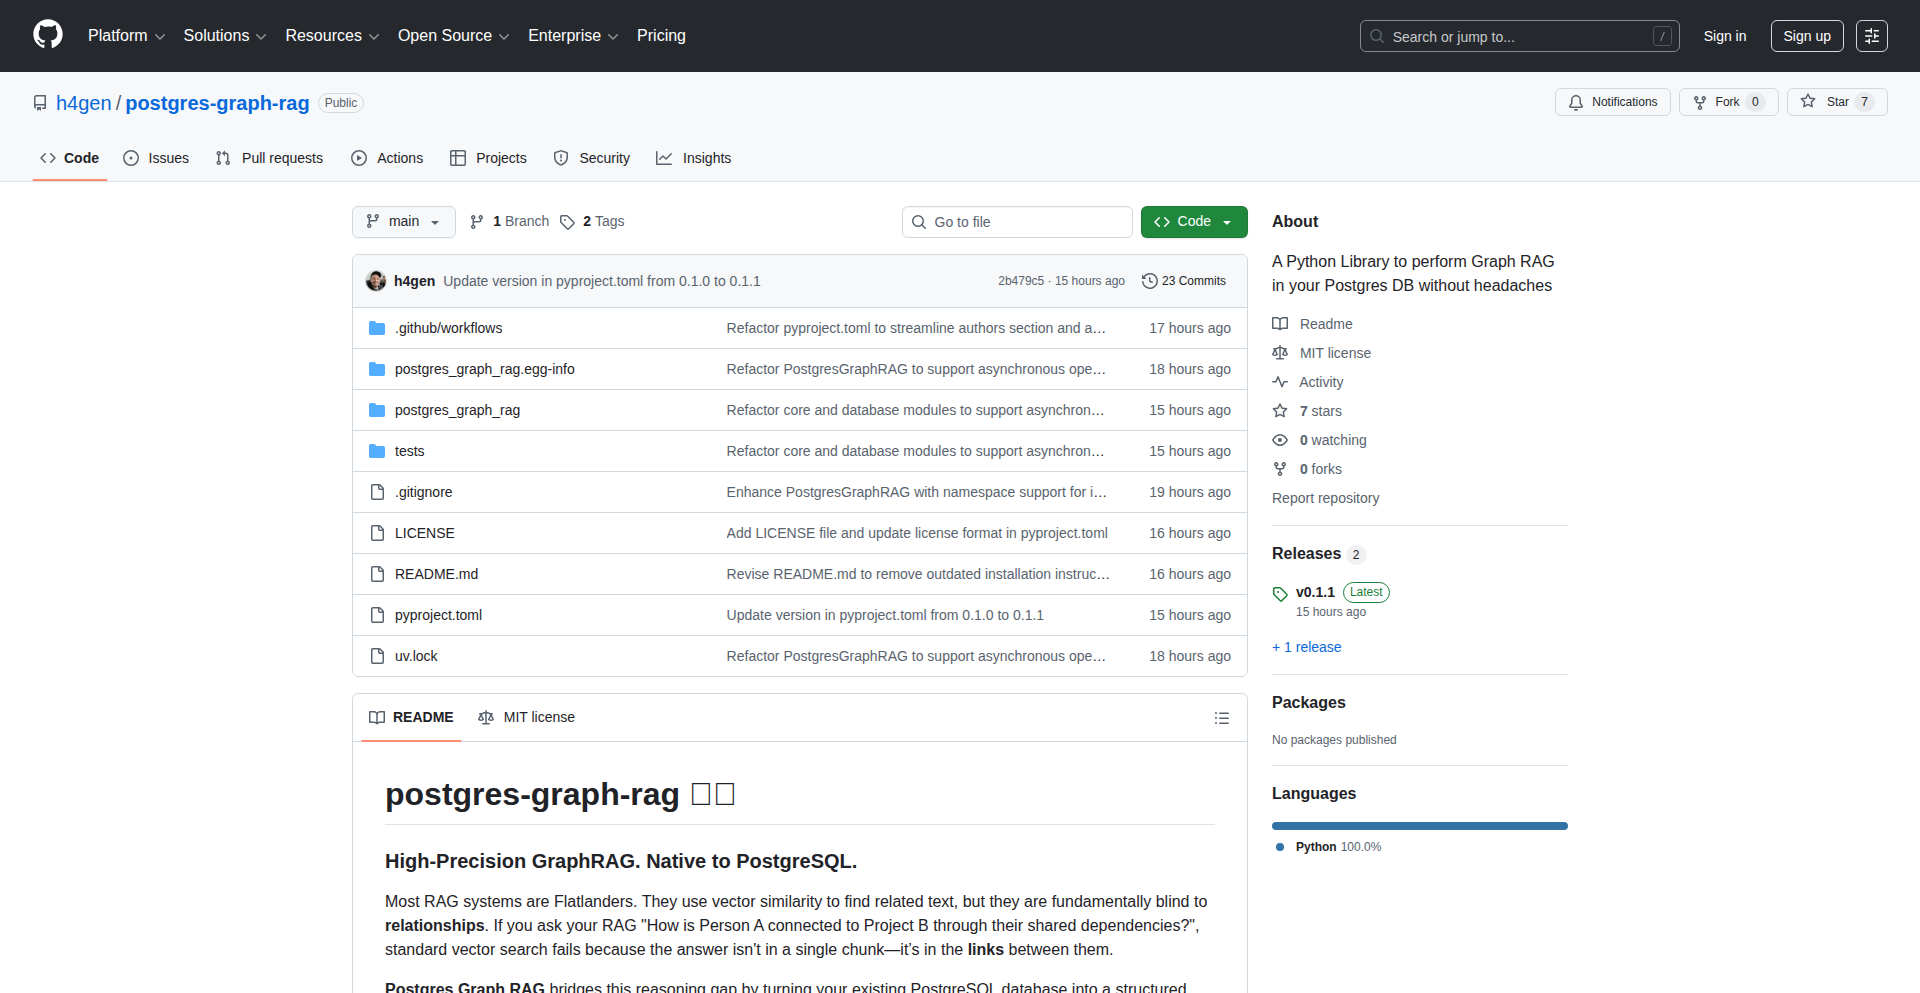
Task: Click the bell Notifications icon
Action: point(1575,102)
